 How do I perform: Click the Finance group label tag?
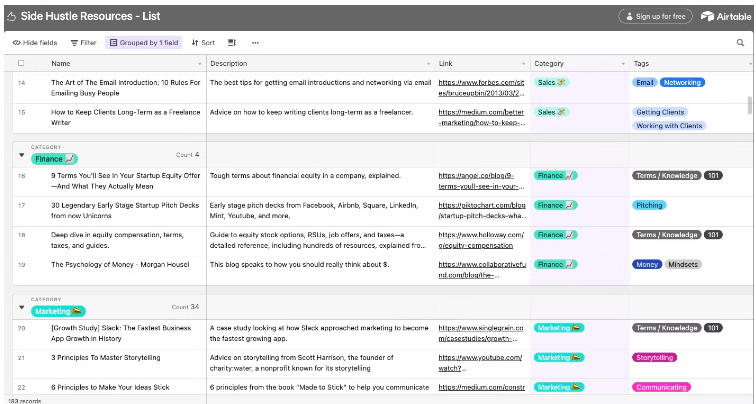pyautogui.click(x=54, y=159)
